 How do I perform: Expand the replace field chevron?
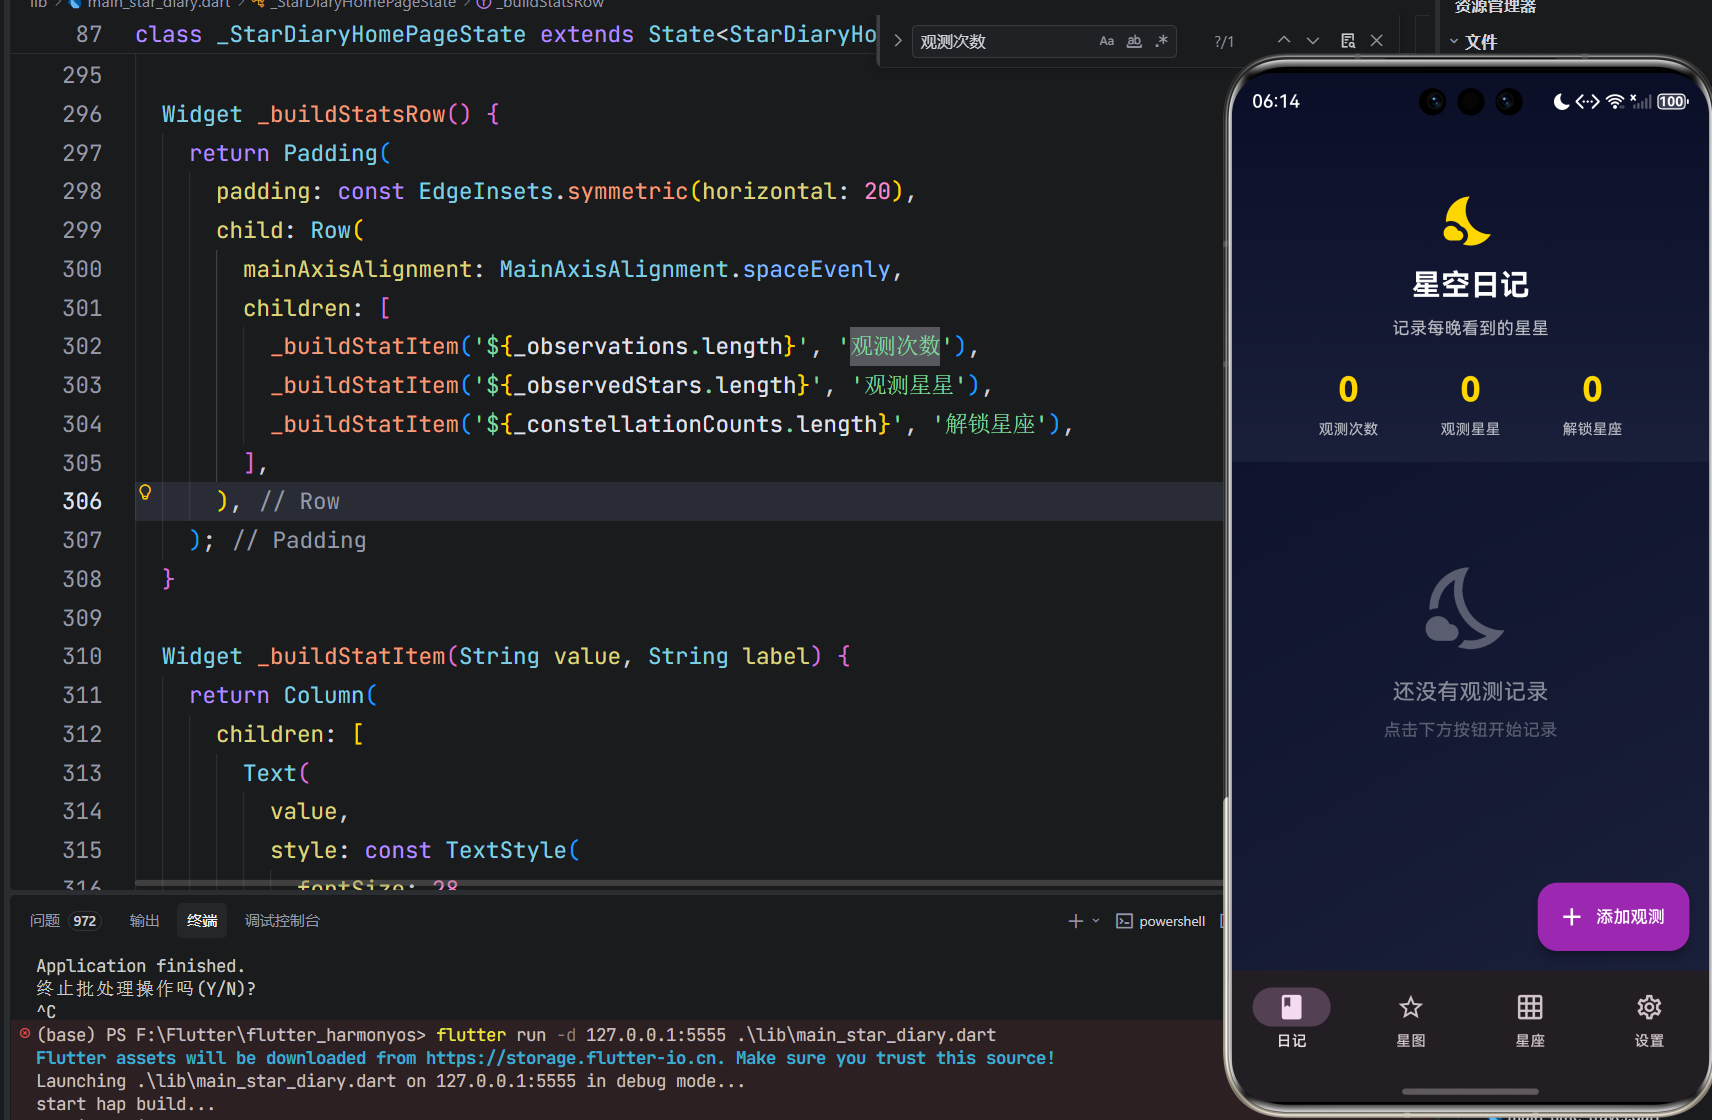tap(897, 41)
